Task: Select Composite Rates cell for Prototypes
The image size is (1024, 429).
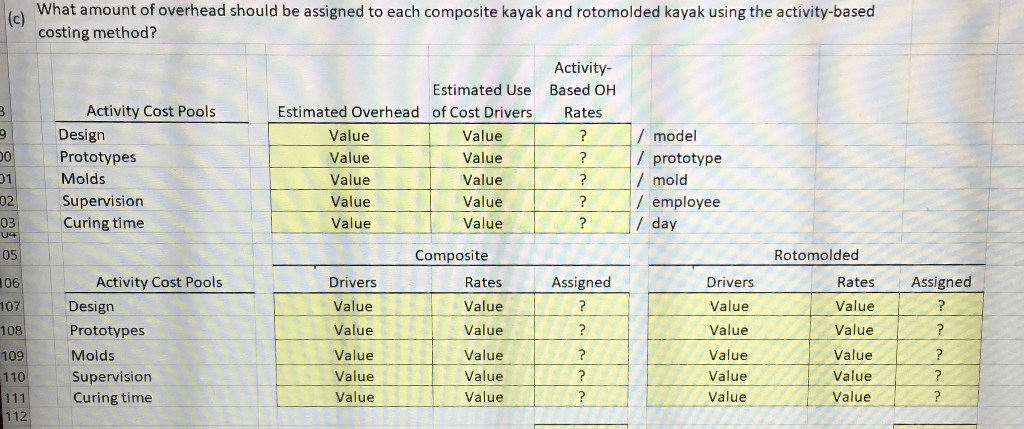Action: [x=483, y=330]
